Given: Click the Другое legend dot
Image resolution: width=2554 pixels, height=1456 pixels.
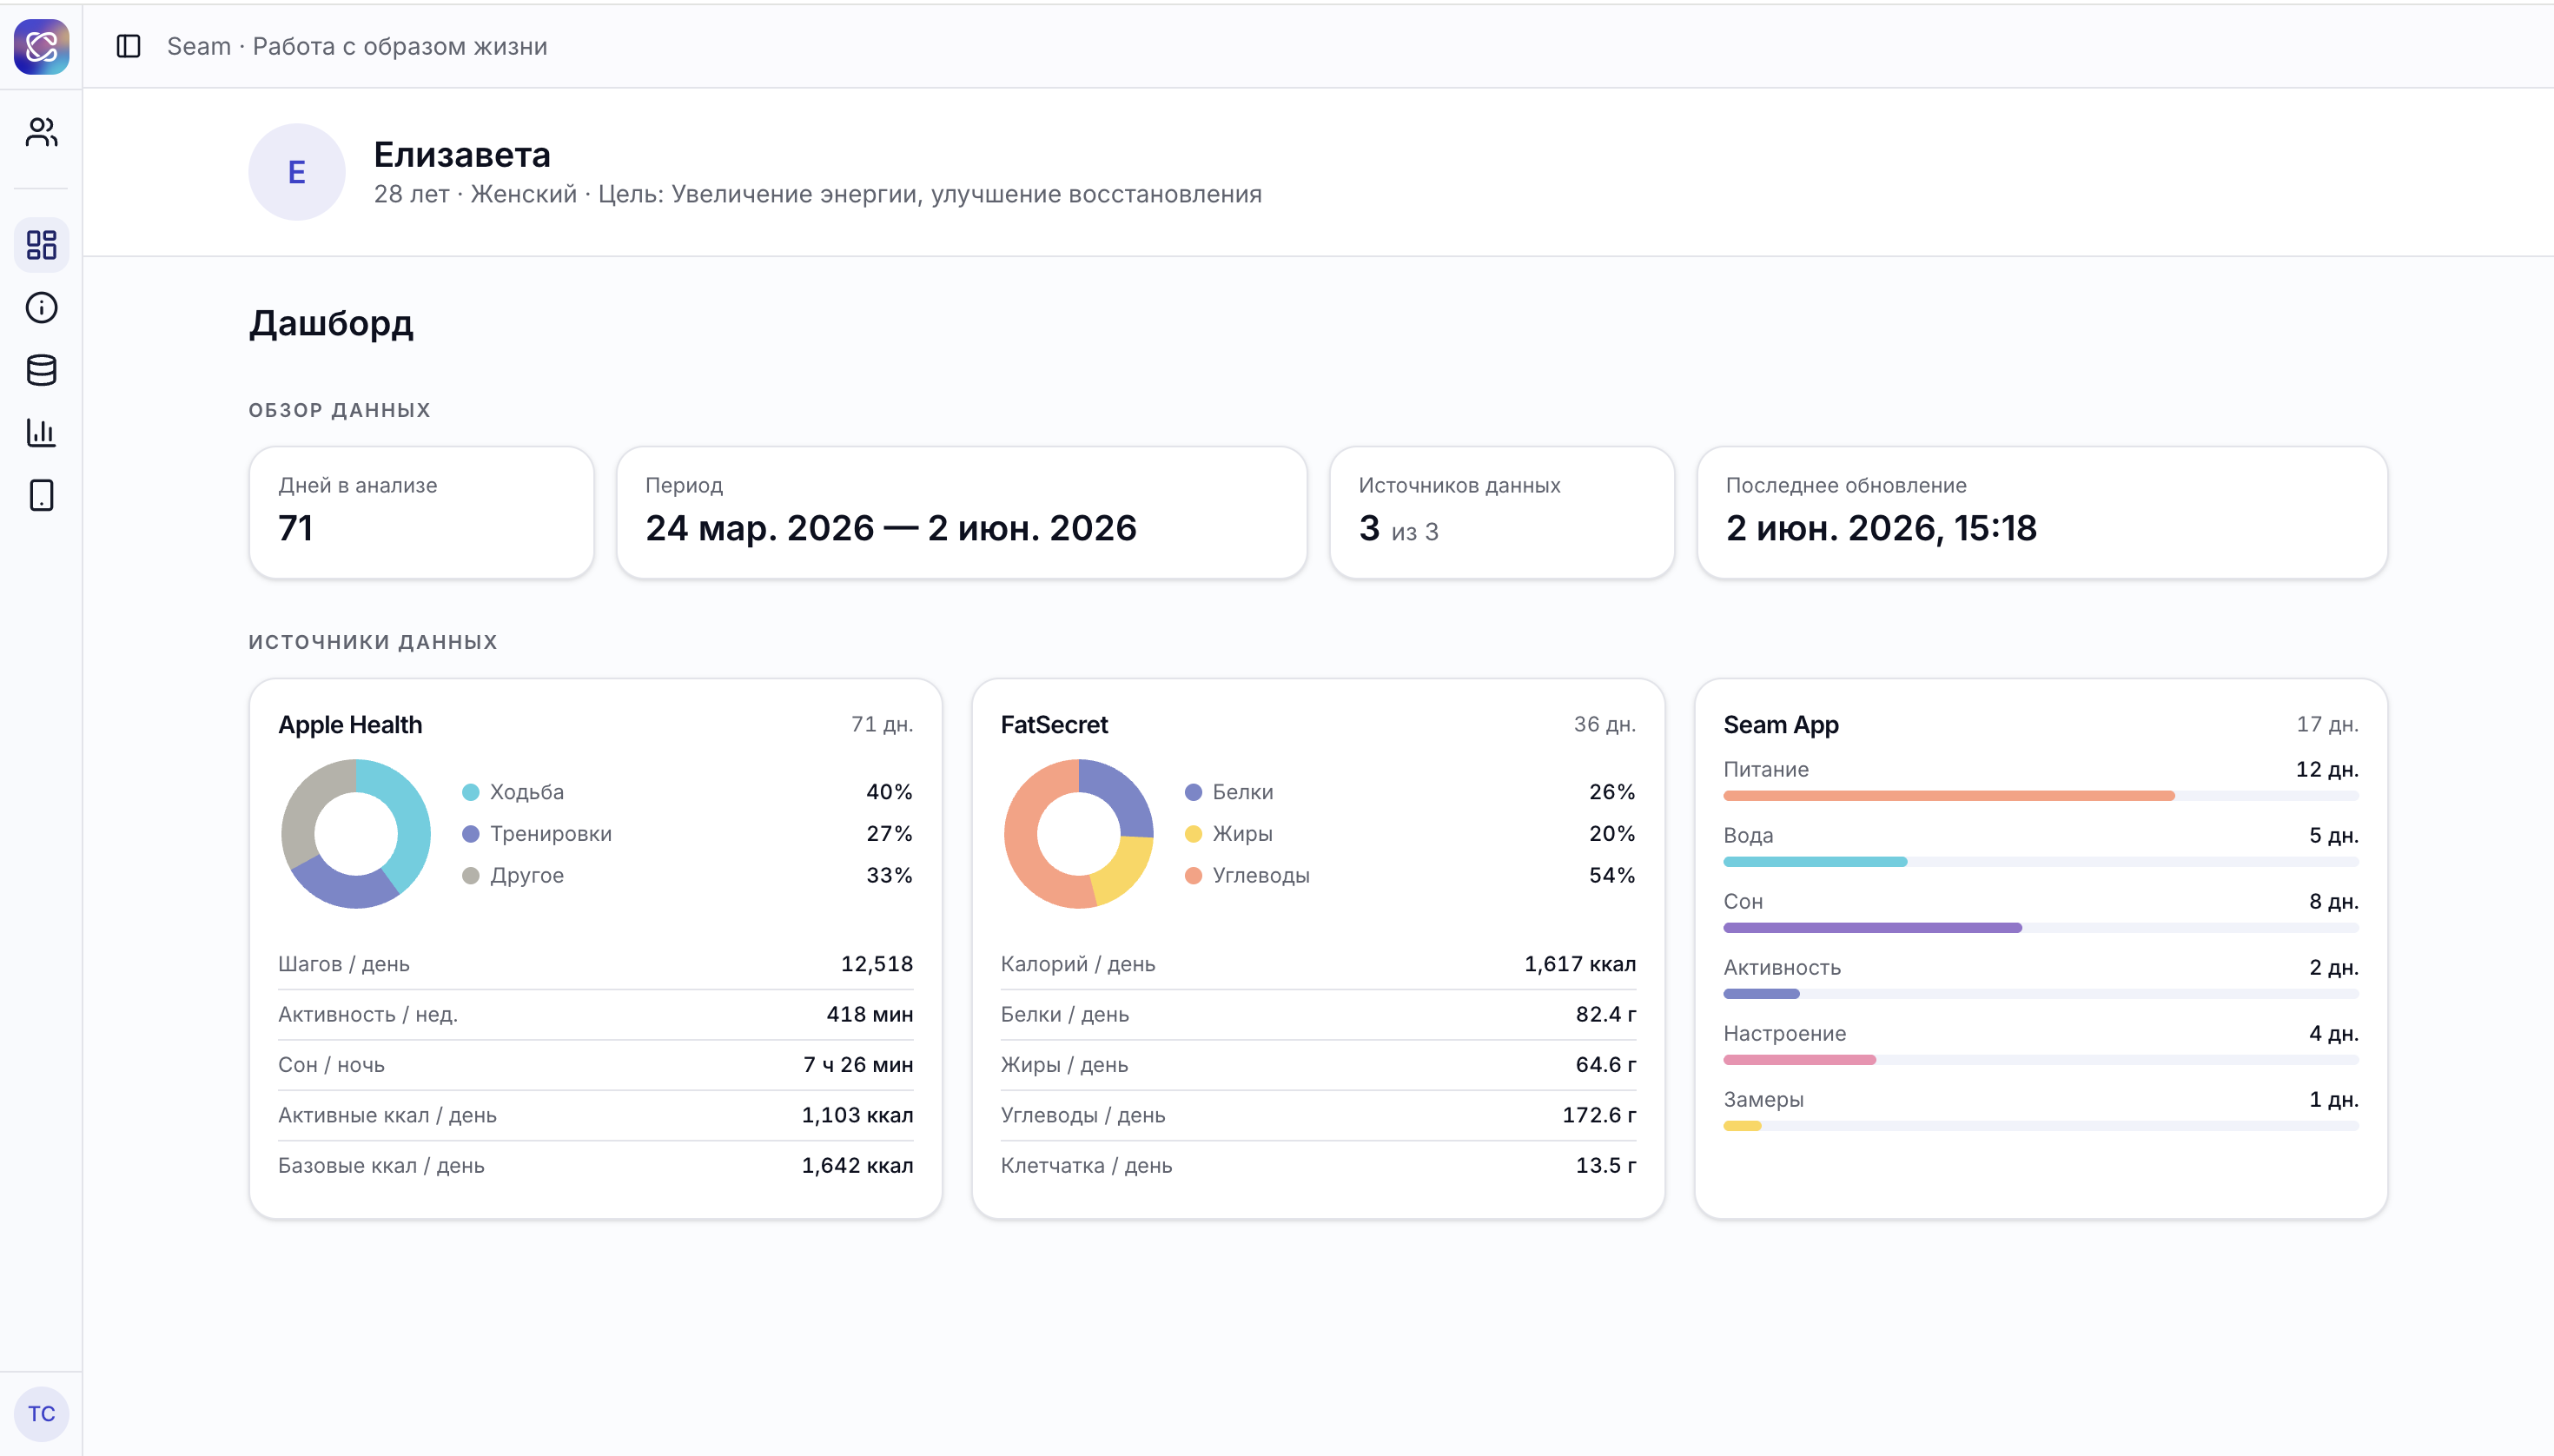Looking at the screenshot, I should click(470, 876).
